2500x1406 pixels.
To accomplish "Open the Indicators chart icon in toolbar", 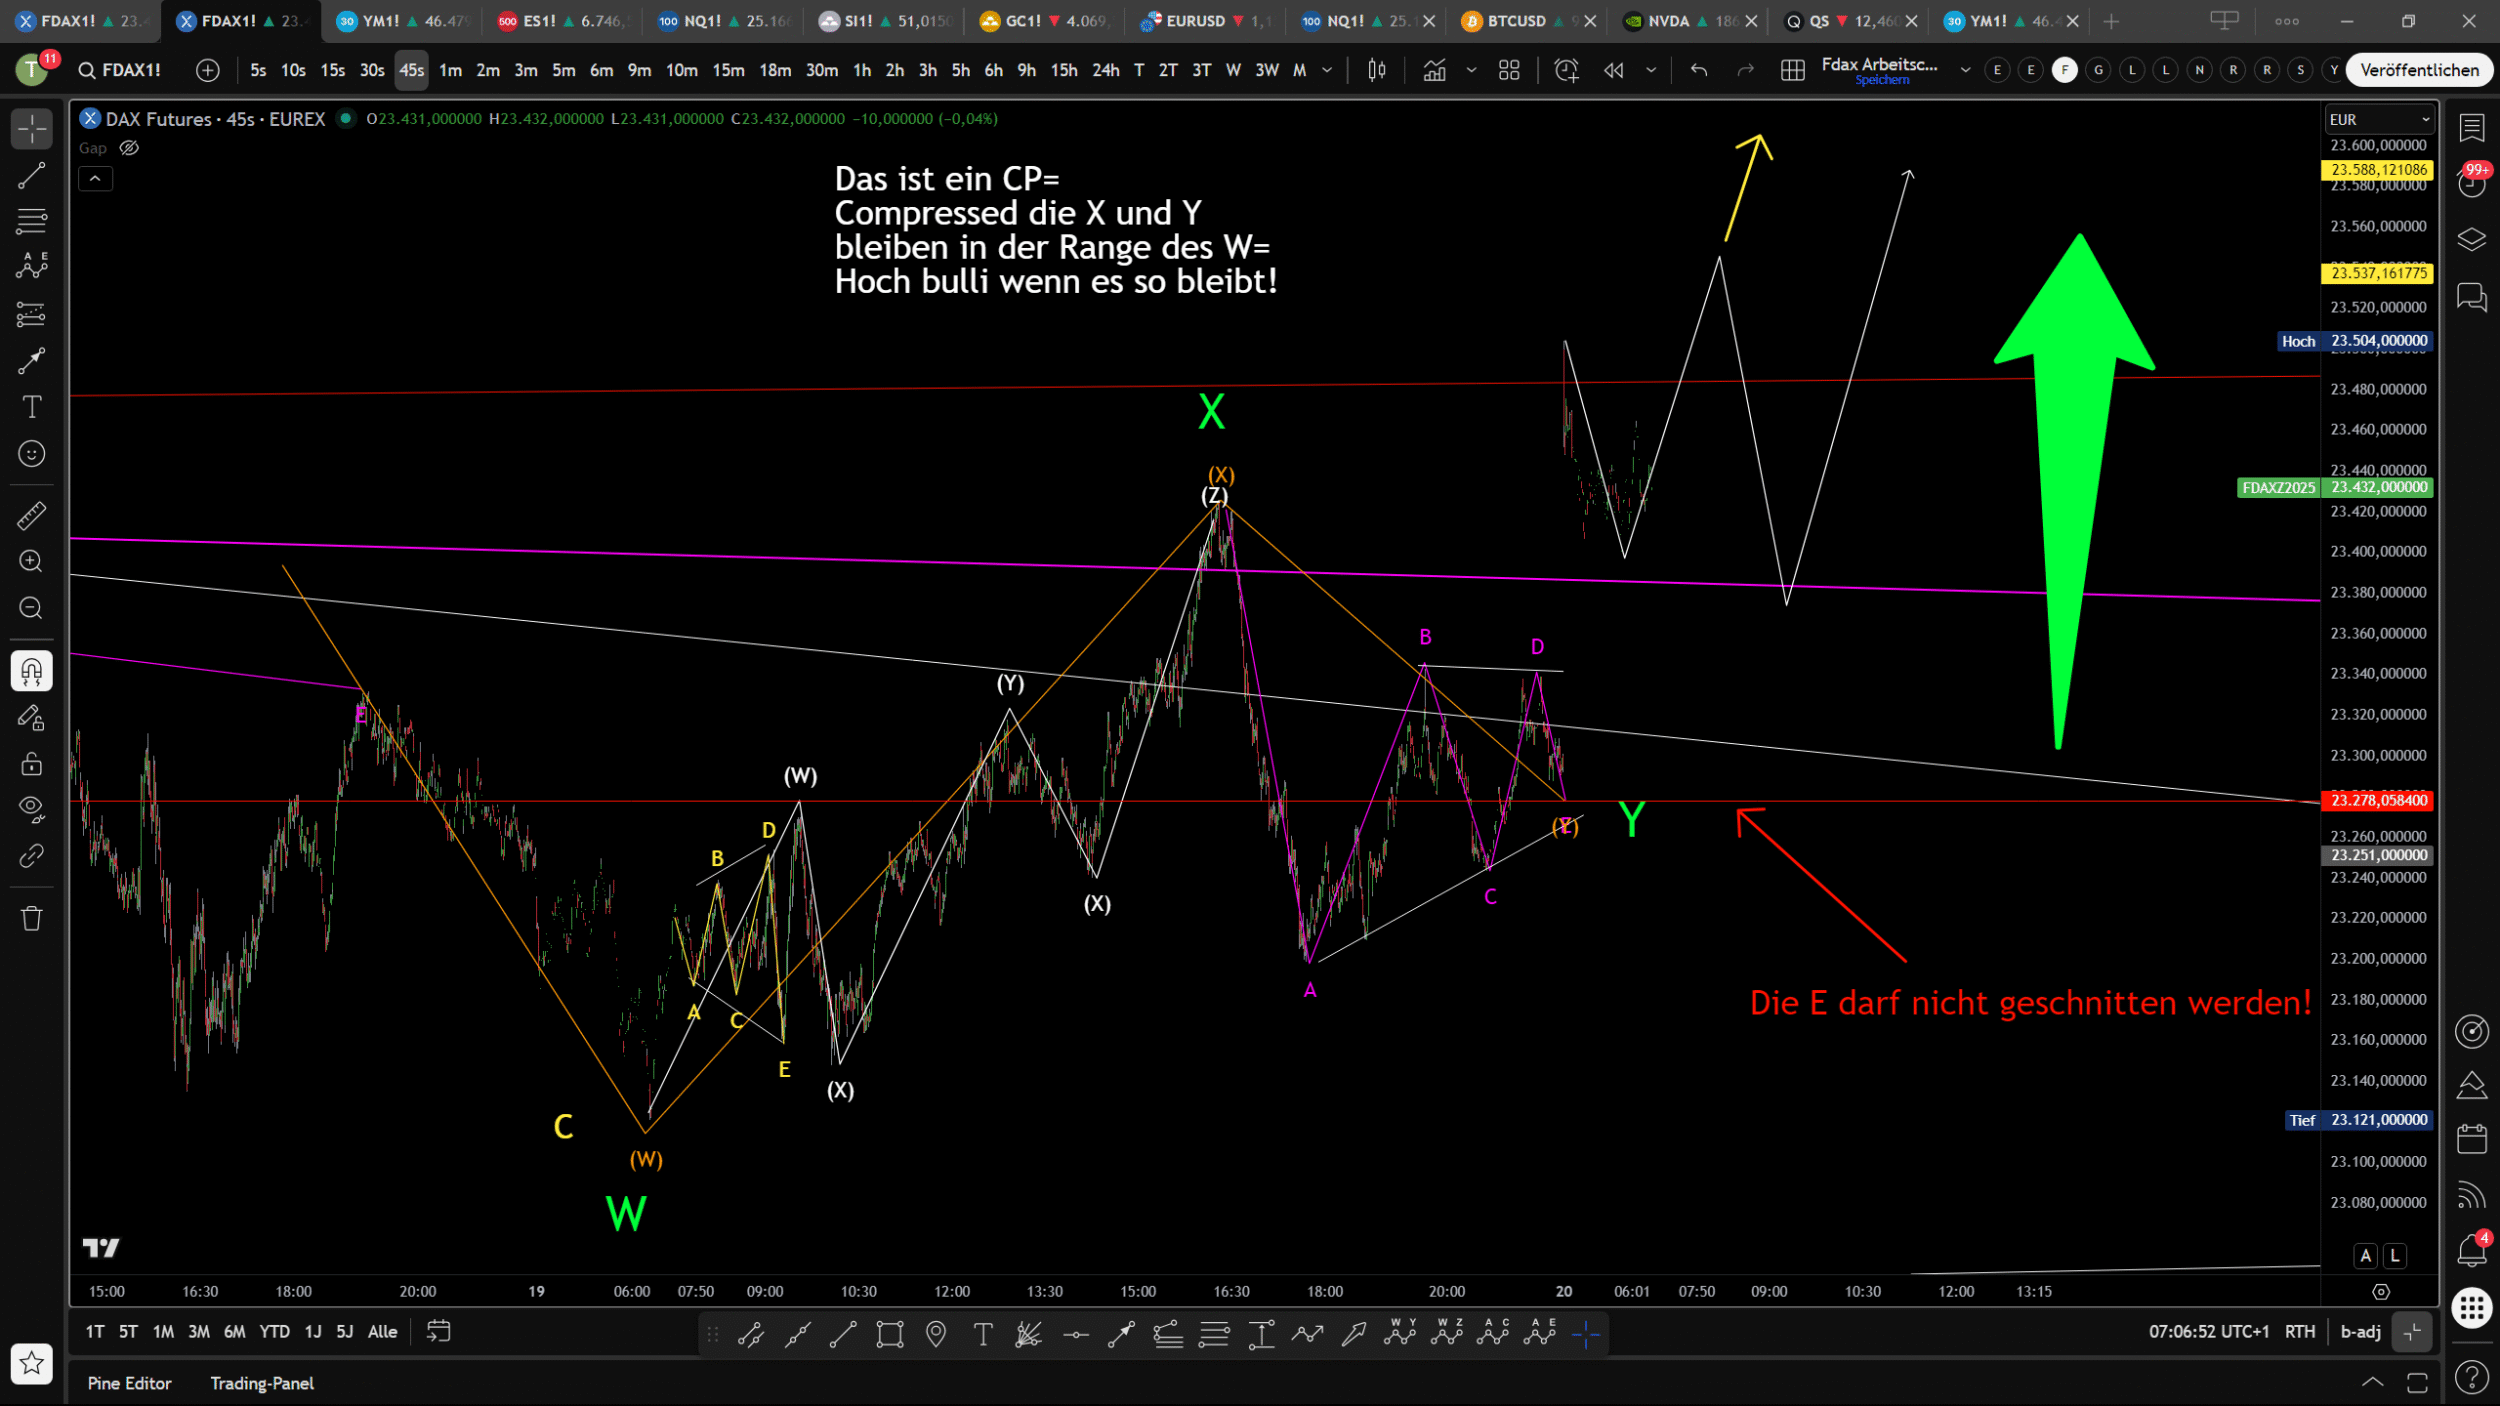I will coord(1434,70).
